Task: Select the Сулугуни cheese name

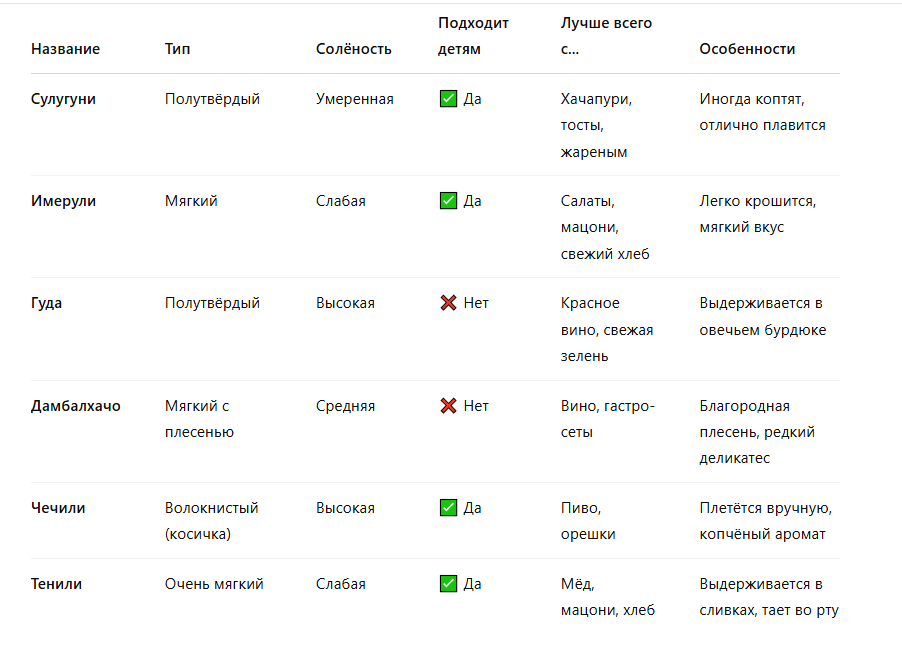Action: point(63,99)
